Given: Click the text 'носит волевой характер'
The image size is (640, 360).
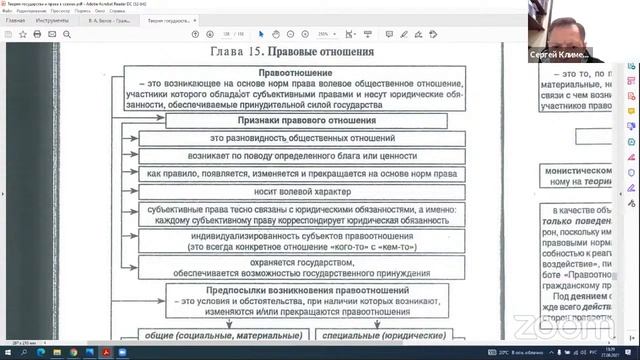Looking at the screenshot, I should click(x=302, y=191).
